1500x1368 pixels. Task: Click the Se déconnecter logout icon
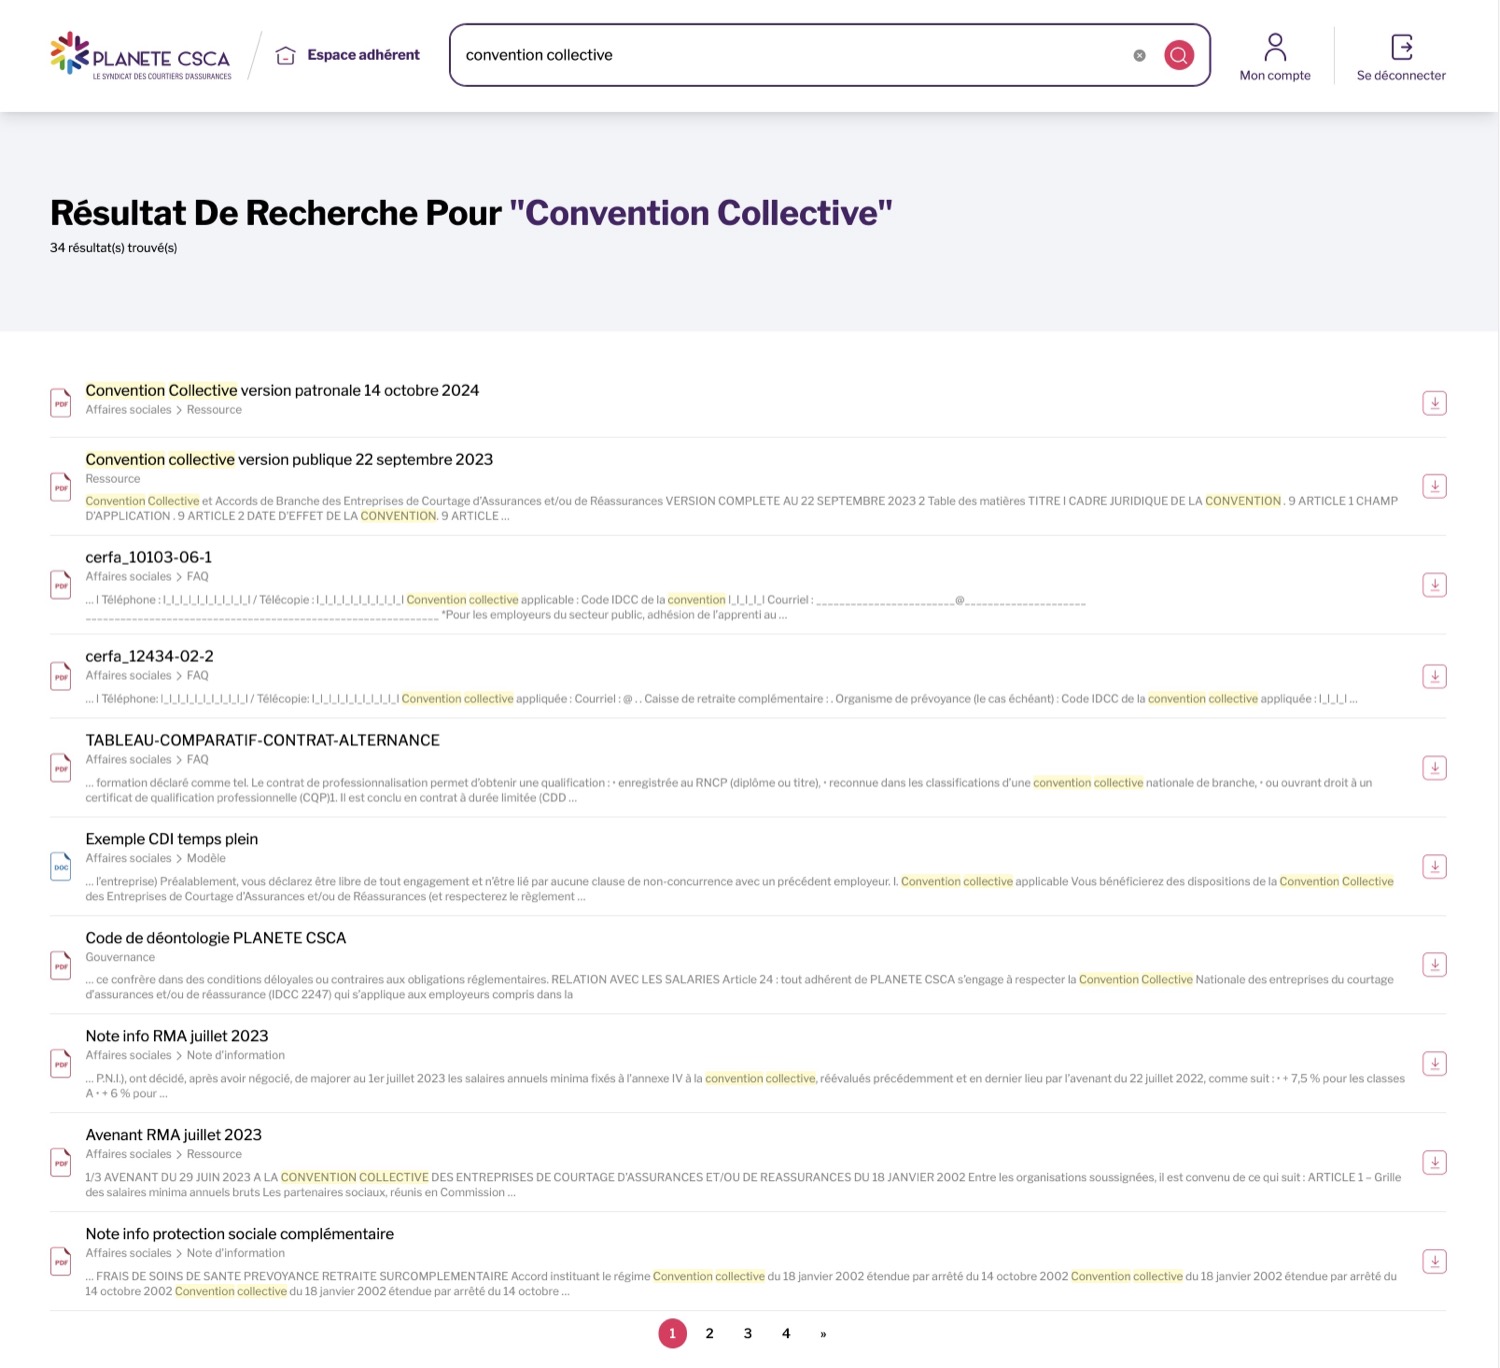[x=1401, y=47]
